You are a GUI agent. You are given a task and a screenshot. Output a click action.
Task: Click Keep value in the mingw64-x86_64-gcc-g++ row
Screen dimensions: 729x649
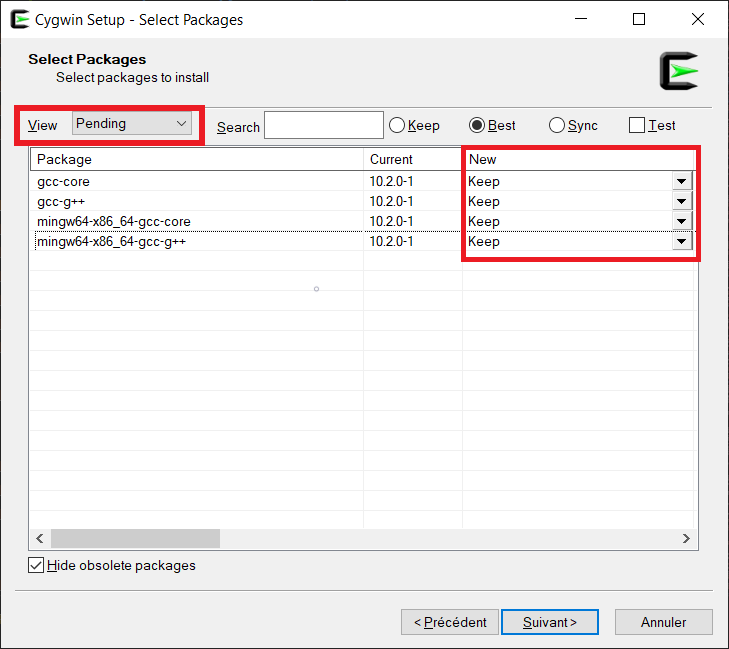[x=484, y=241]
